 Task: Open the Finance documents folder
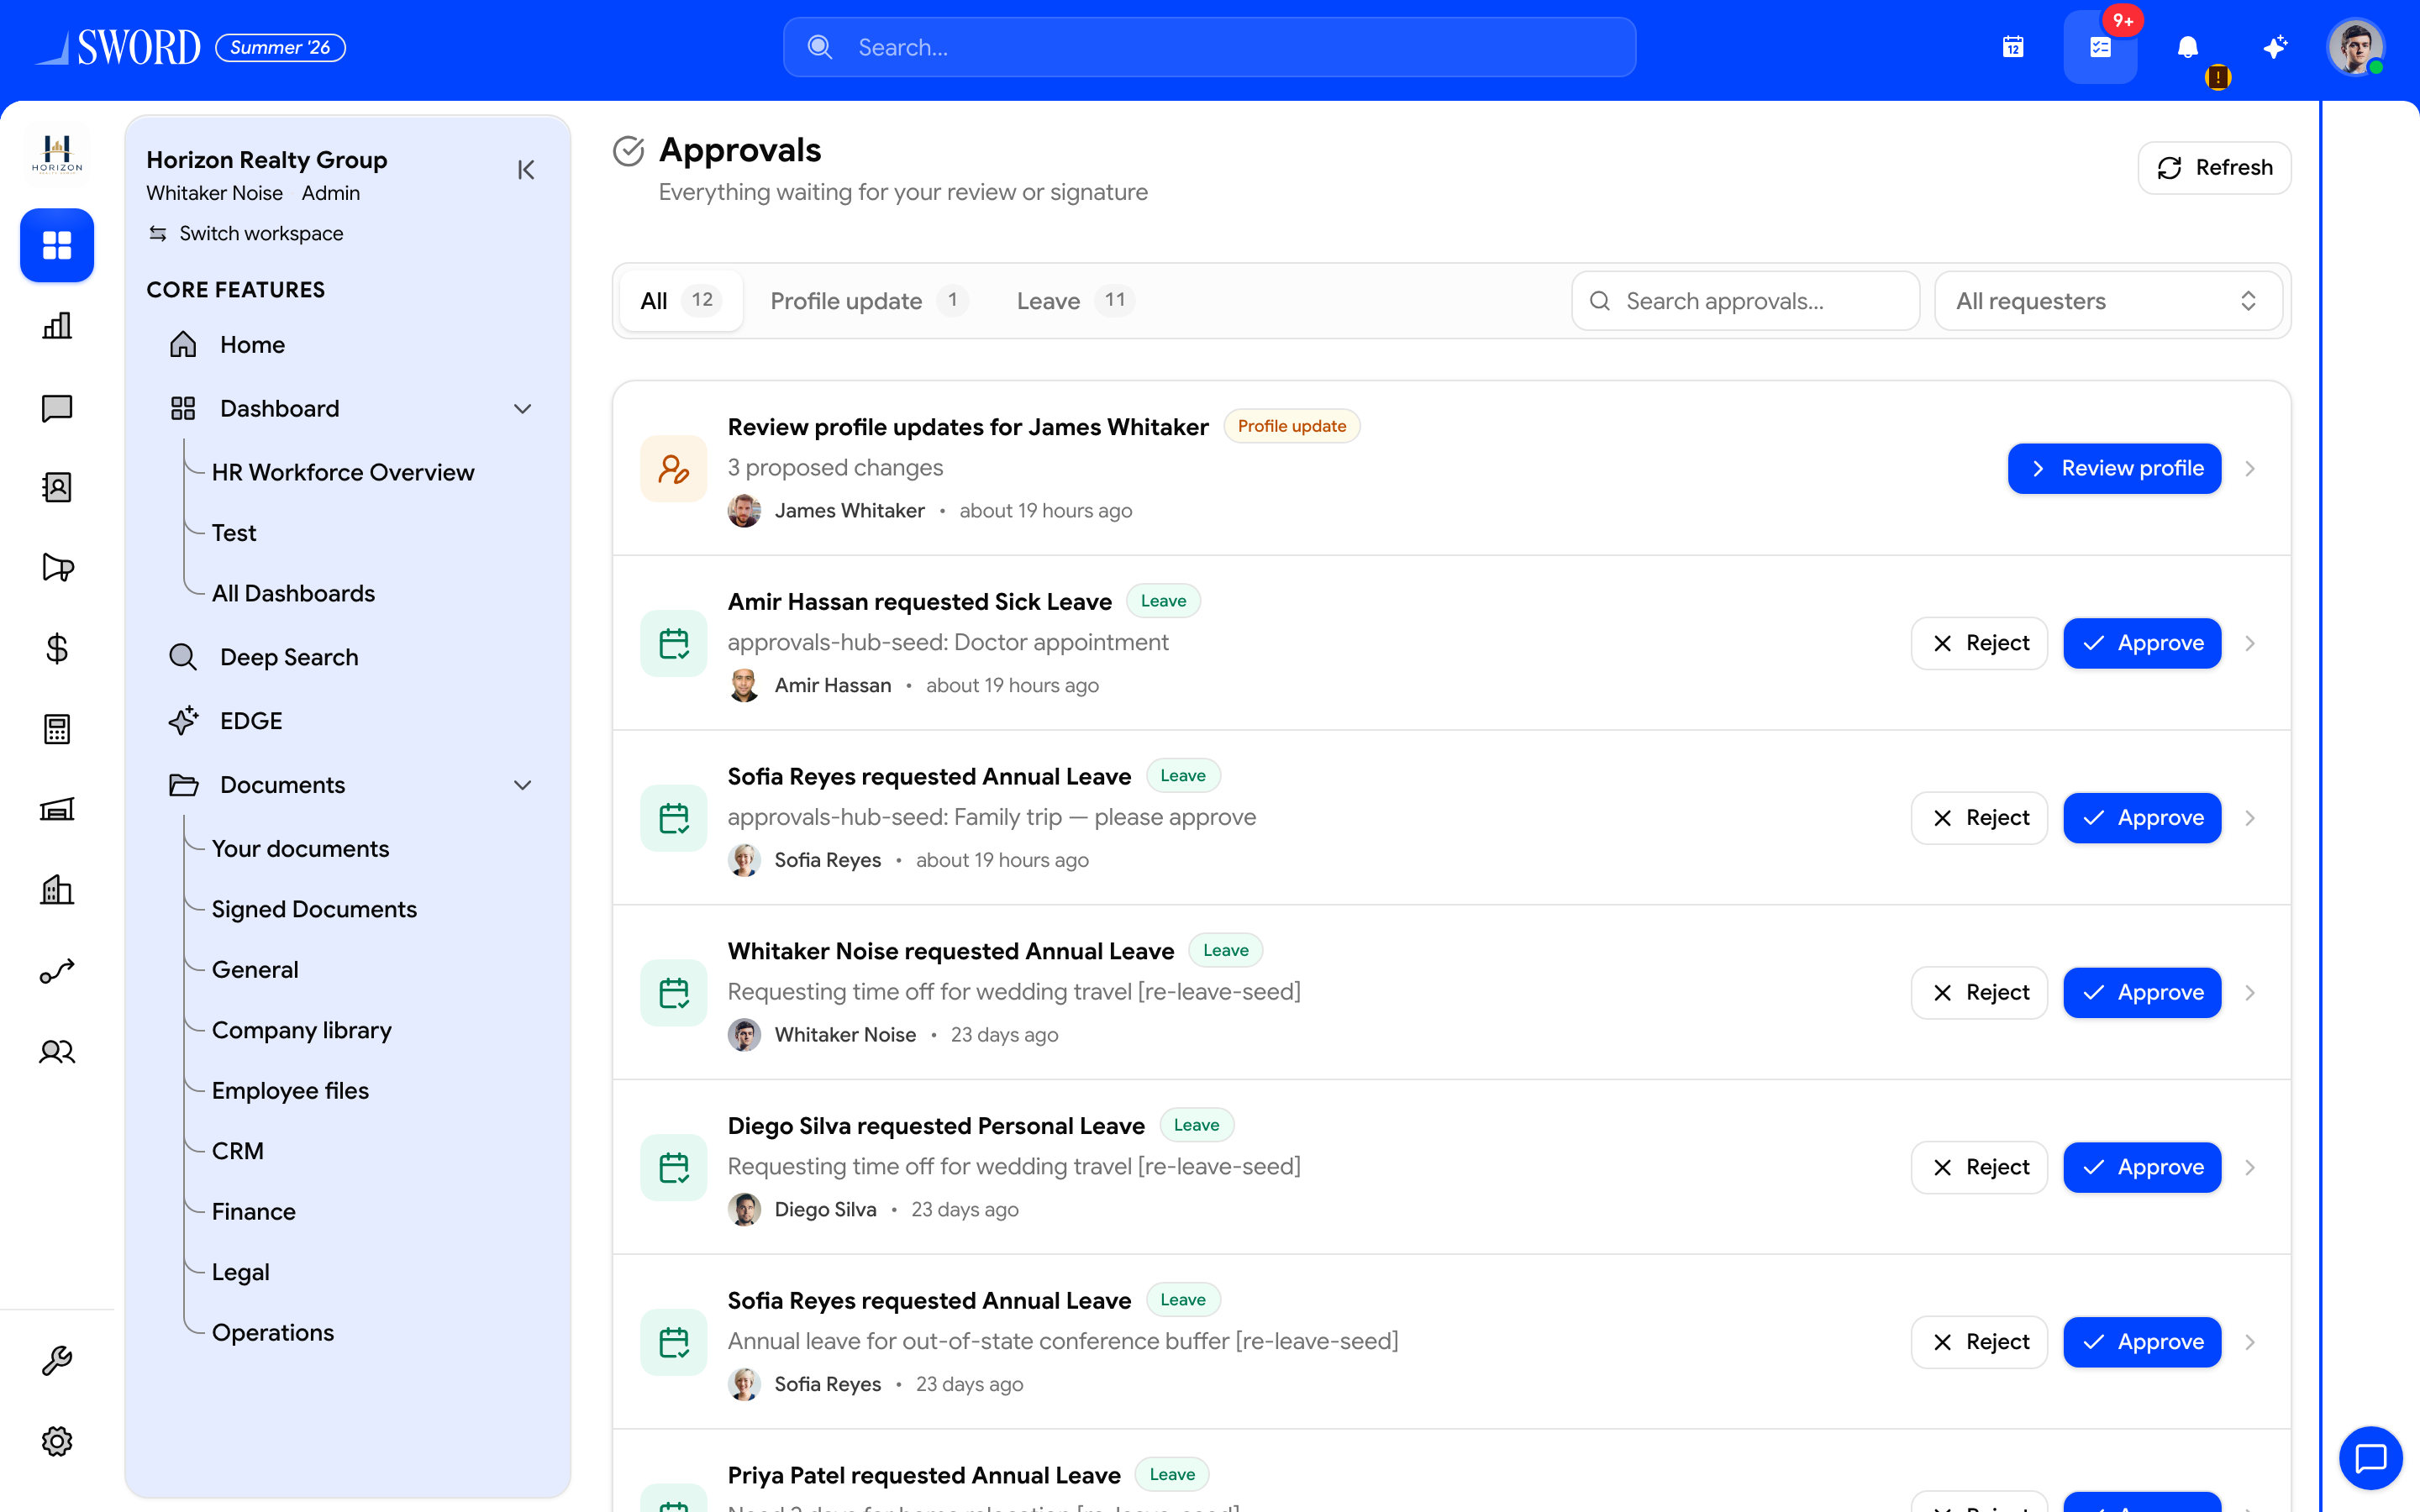[x=254, y=1212]
